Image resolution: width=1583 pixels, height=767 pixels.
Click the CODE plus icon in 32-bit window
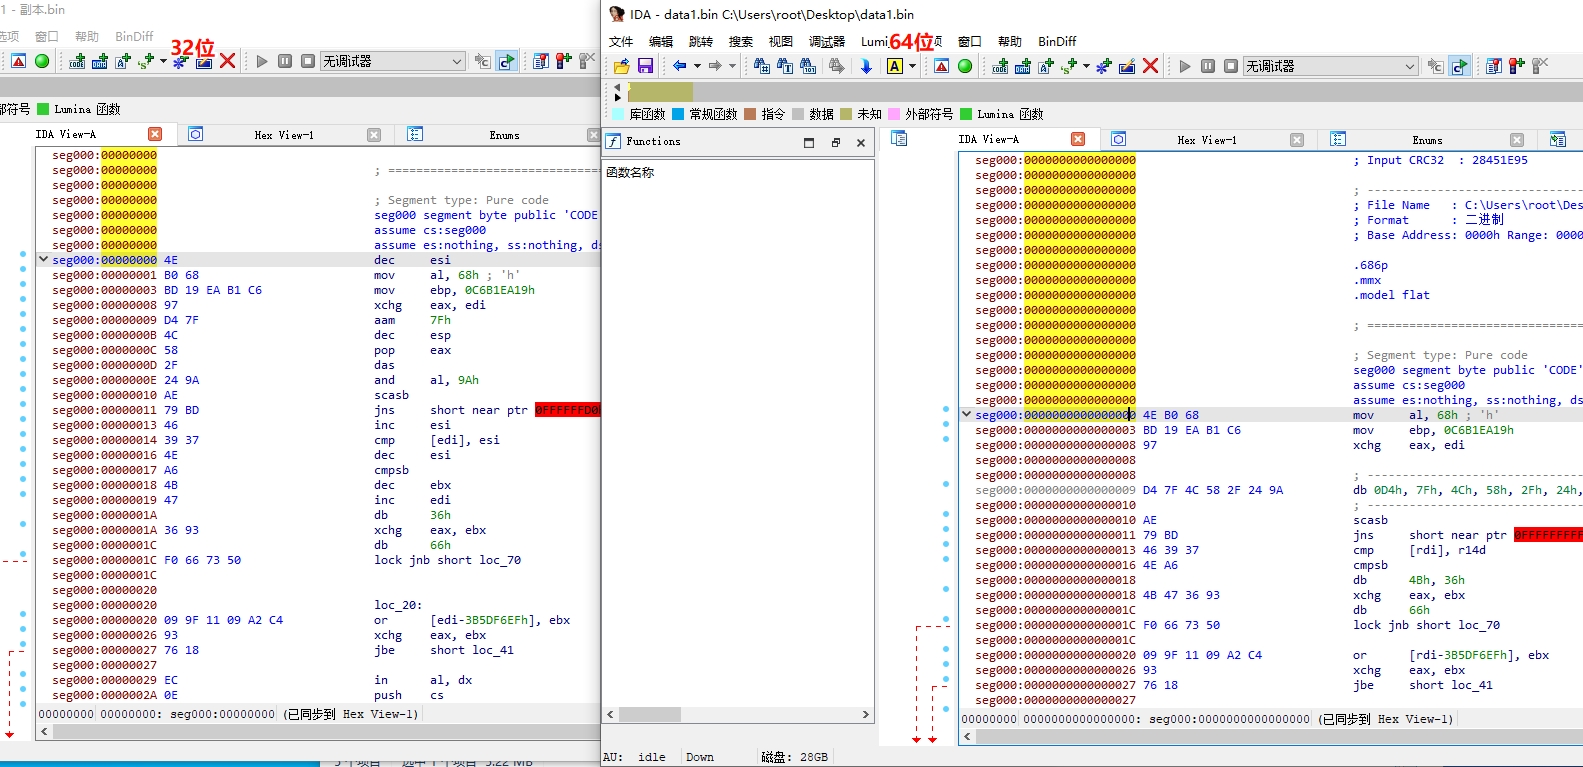[77, 61]
